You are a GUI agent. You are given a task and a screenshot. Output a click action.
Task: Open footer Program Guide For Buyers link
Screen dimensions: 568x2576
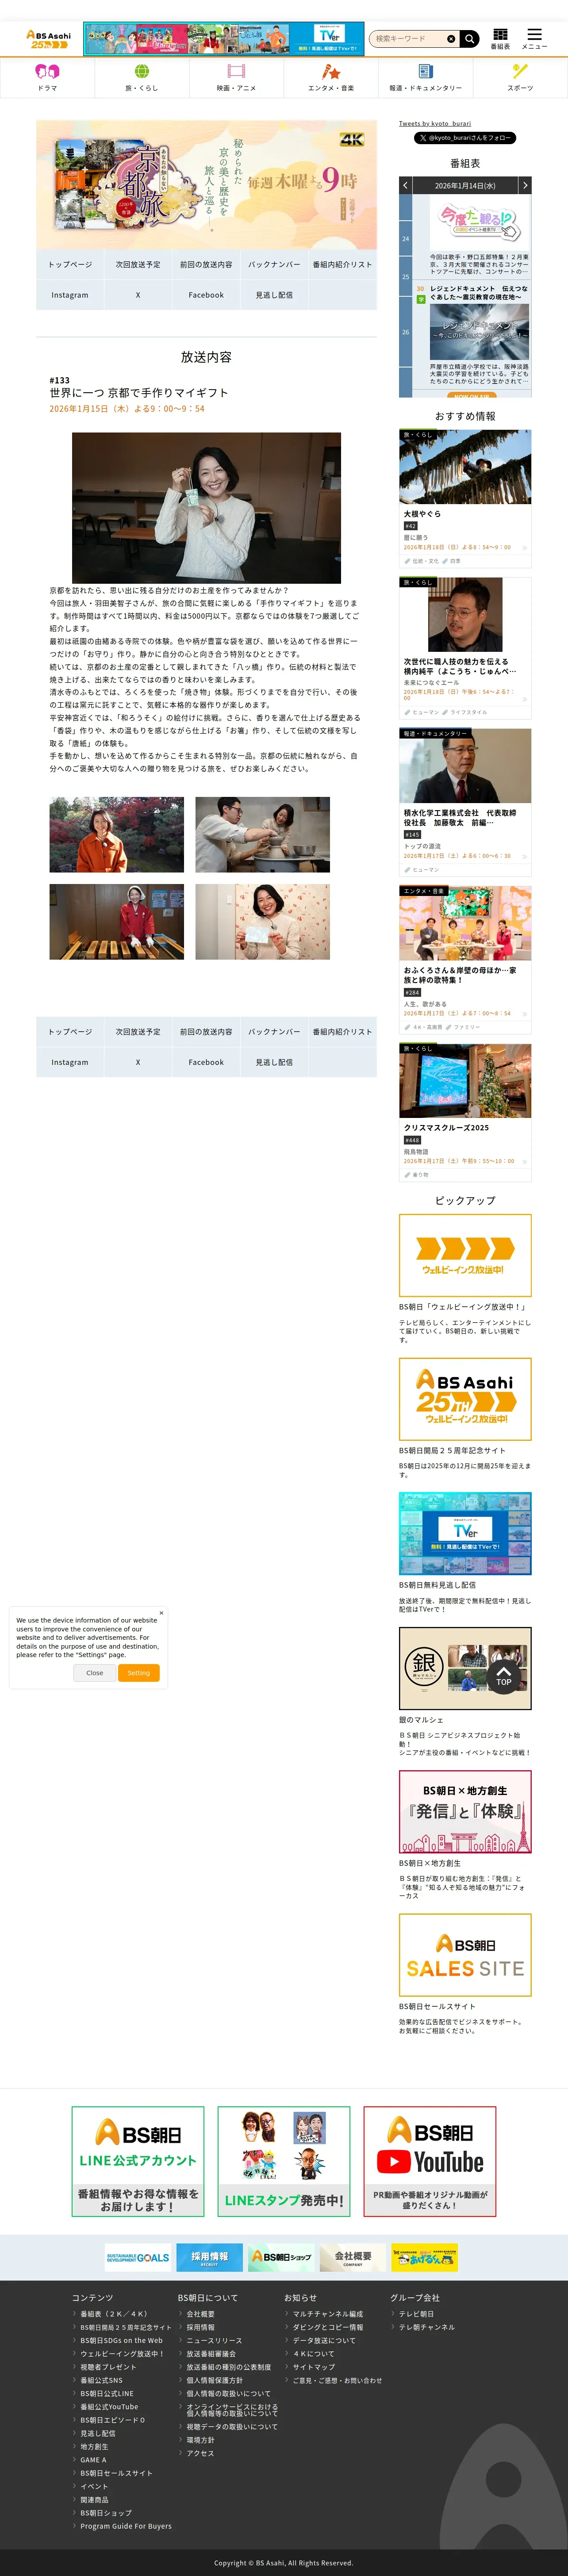(x=126, y=2526)
